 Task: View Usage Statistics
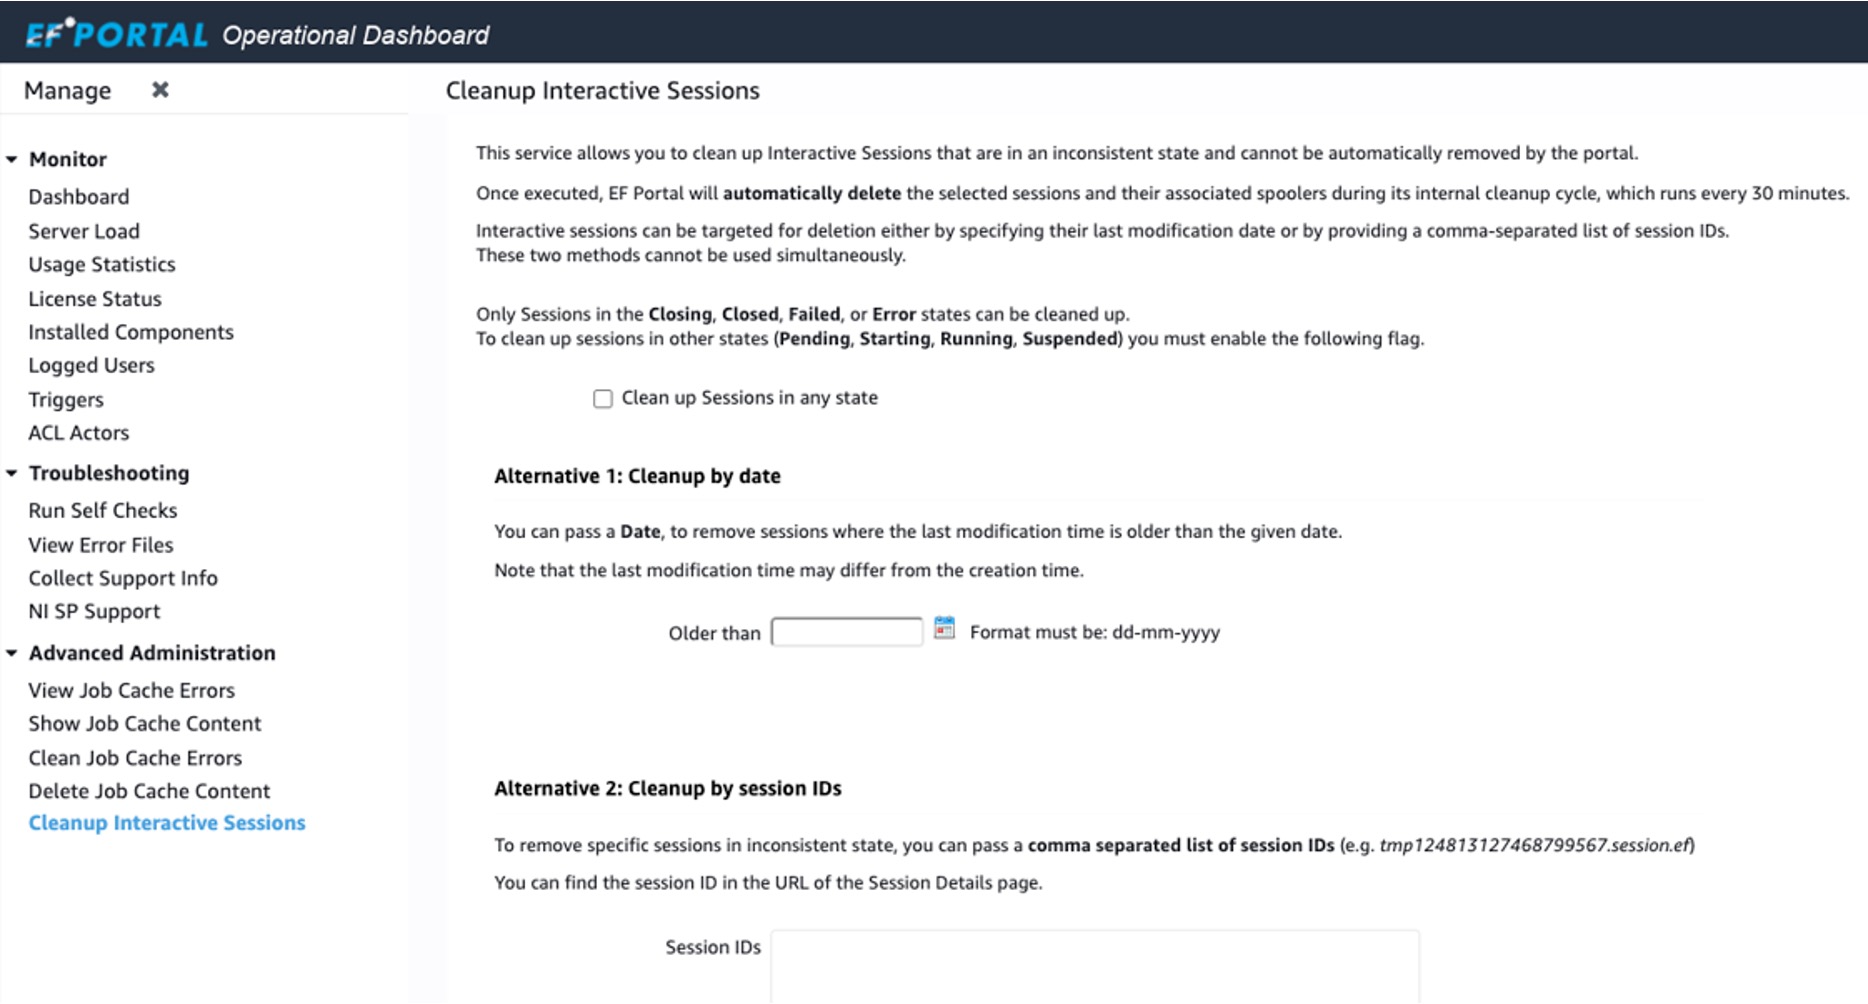click(102, 265)
